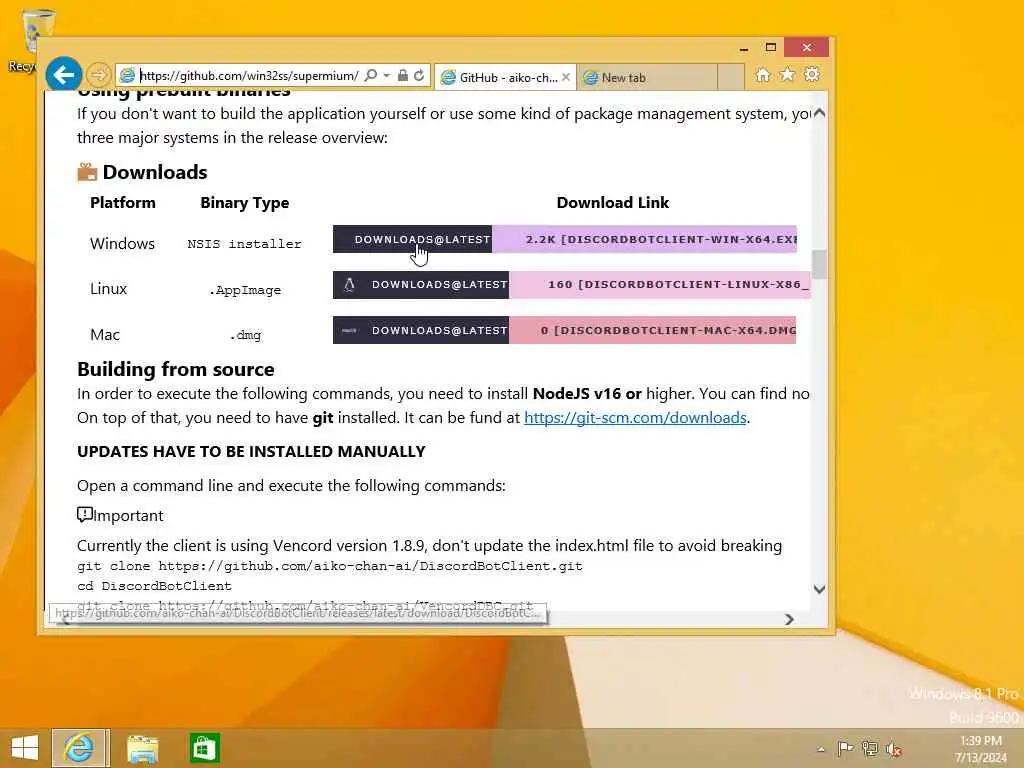Open the Windows Start button

(25, 748)
